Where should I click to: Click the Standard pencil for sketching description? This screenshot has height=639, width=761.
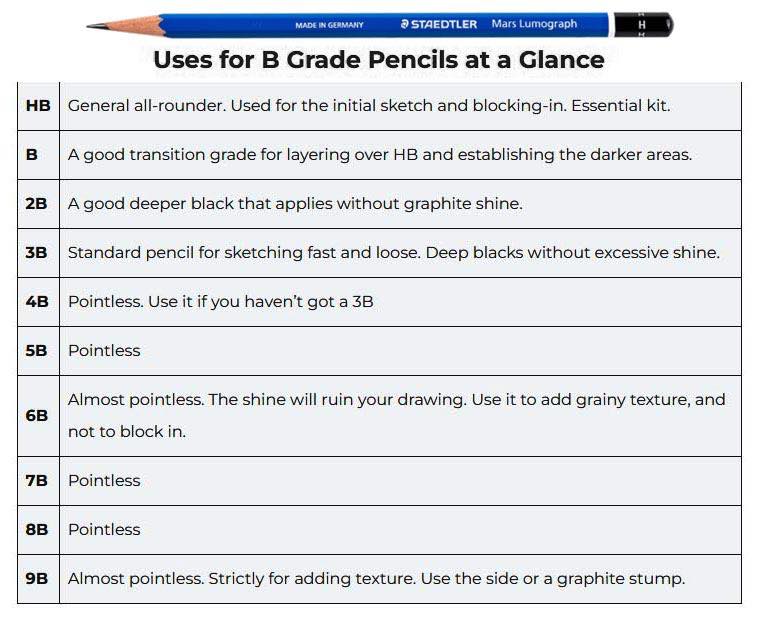tap(394, 253)
